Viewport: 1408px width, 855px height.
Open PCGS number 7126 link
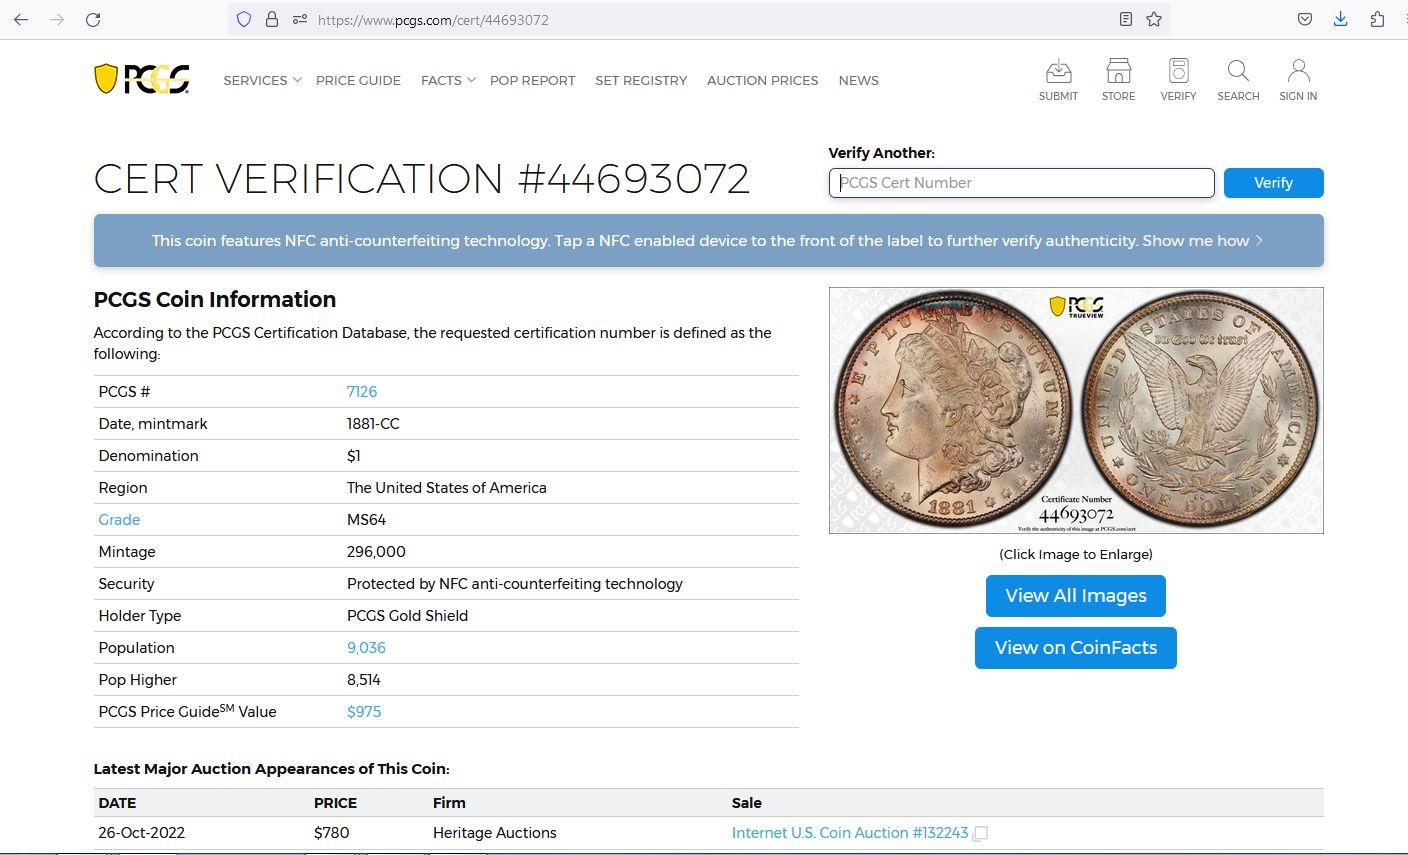362,392
